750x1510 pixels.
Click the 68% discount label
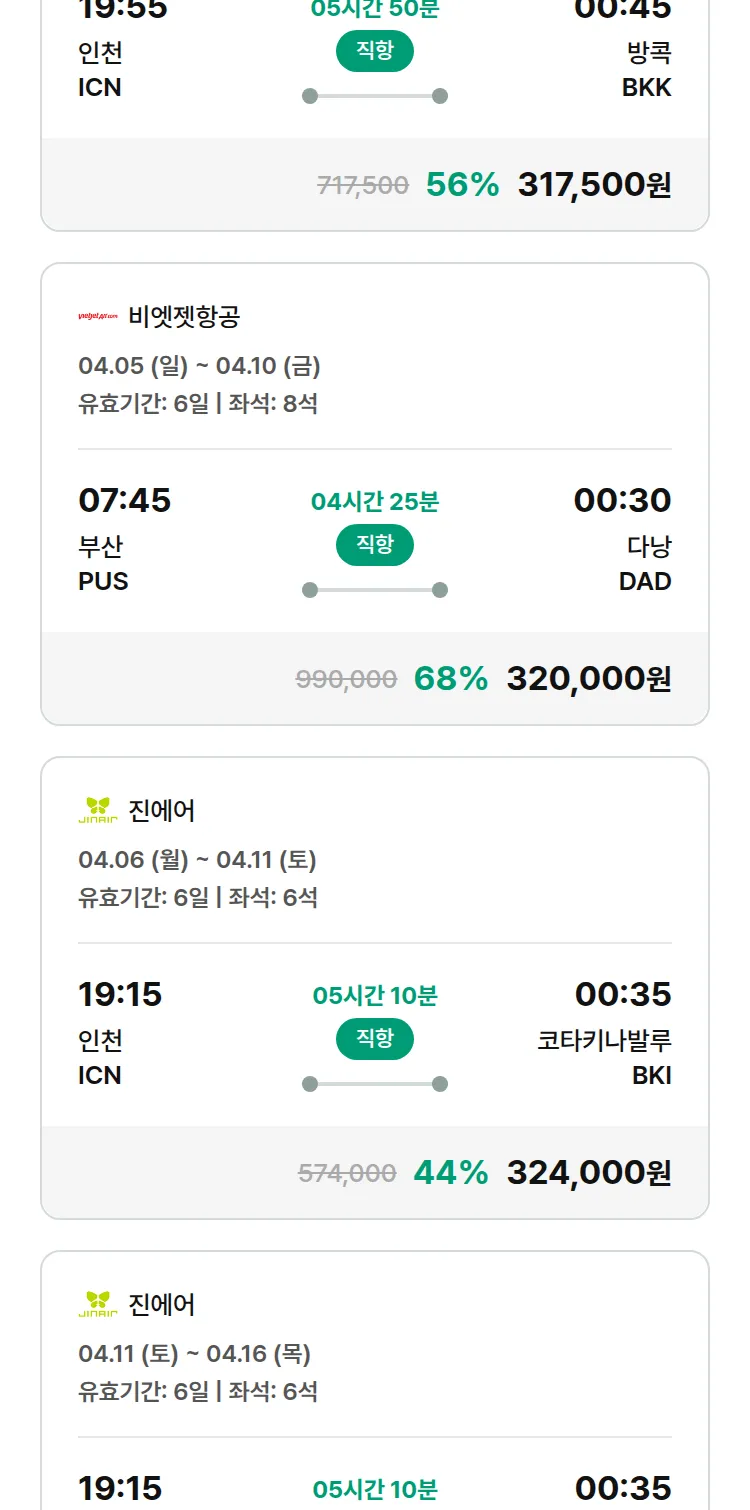(451, 678)
